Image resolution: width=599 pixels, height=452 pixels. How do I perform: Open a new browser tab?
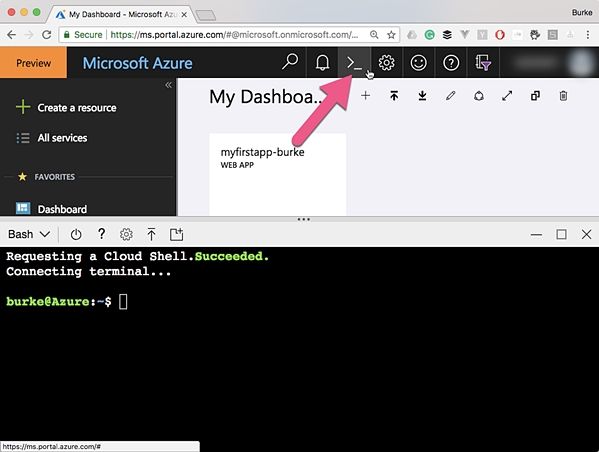coord(206,15)
